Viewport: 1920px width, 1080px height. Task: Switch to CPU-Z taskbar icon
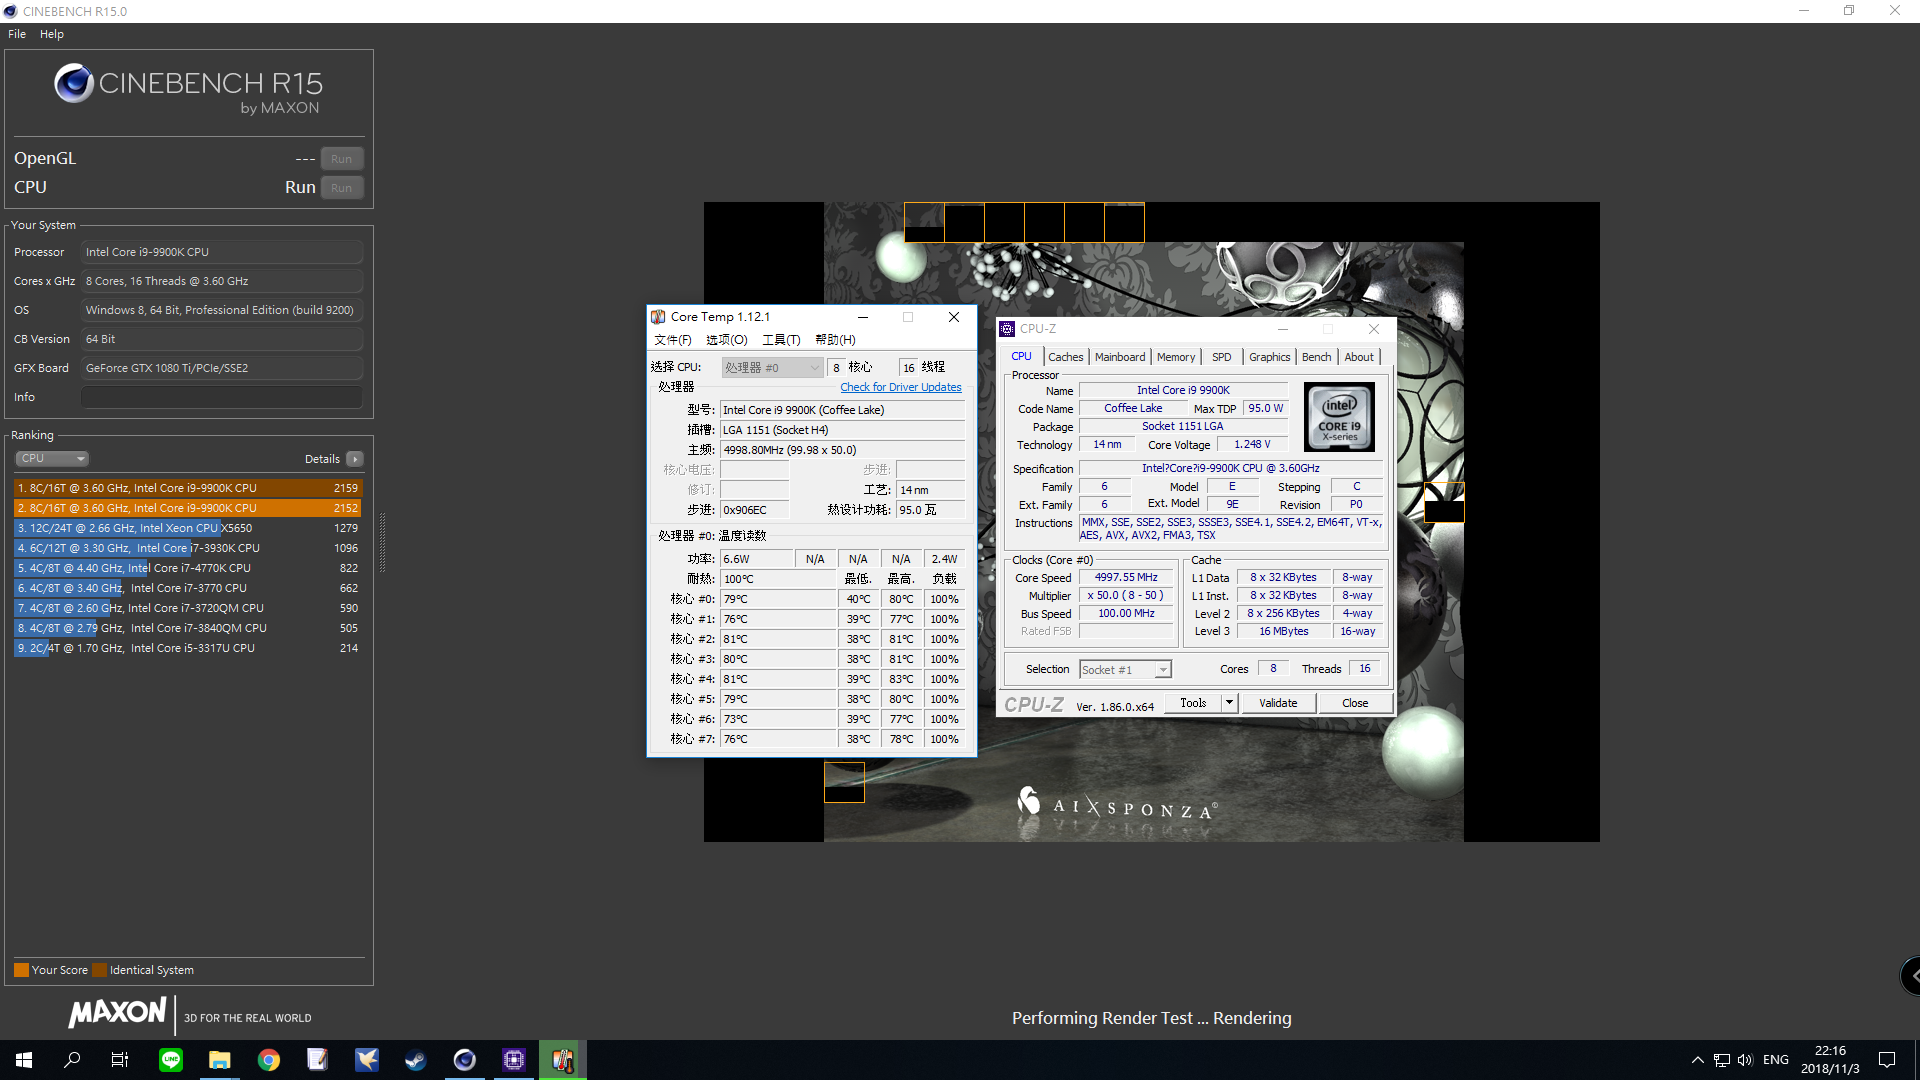(x=514, y=1060)
